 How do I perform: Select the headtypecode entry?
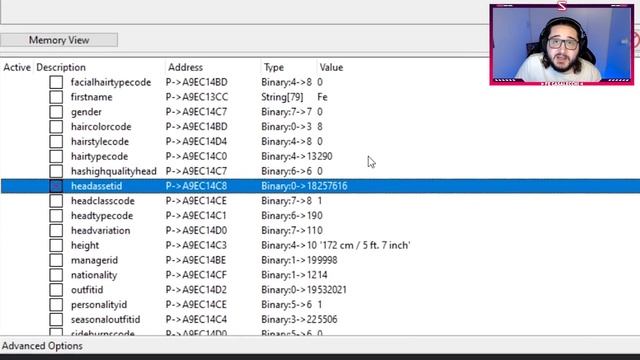pos(102,216)
